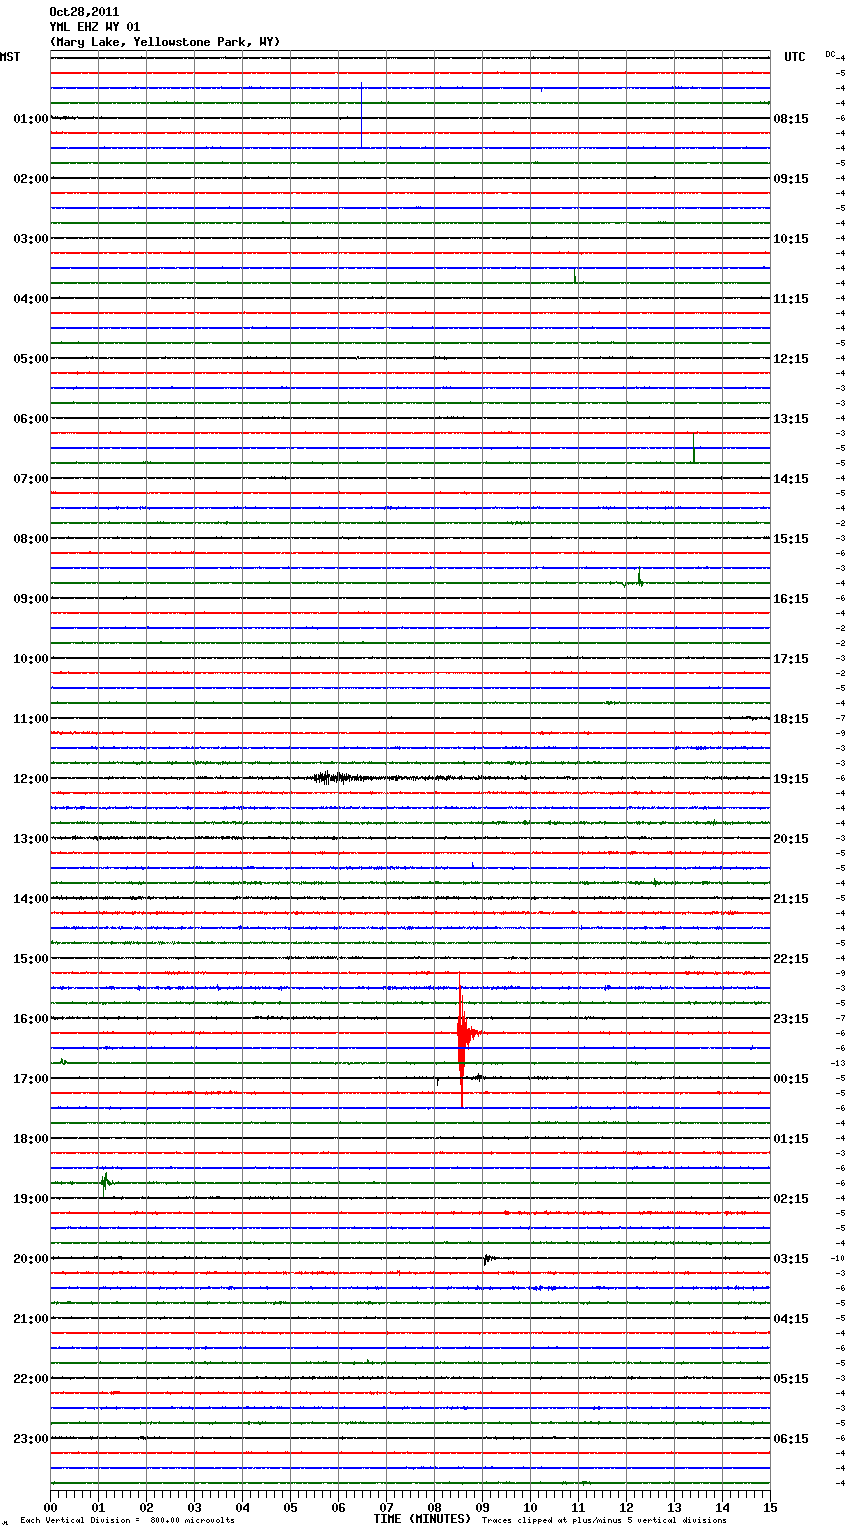Select the 10:00 MST time label
Screen dimensions: 850x1534
[x=31, y=659]
